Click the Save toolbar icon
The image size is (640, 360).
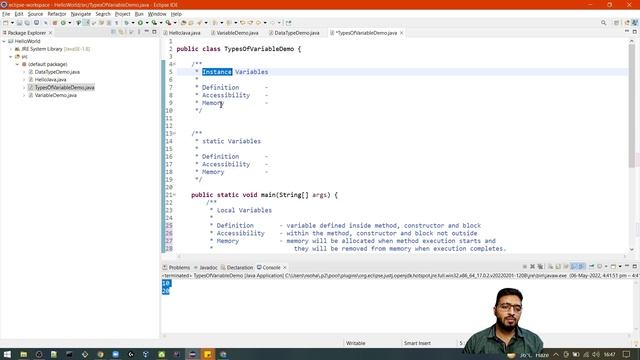click(x=19, y=23)
